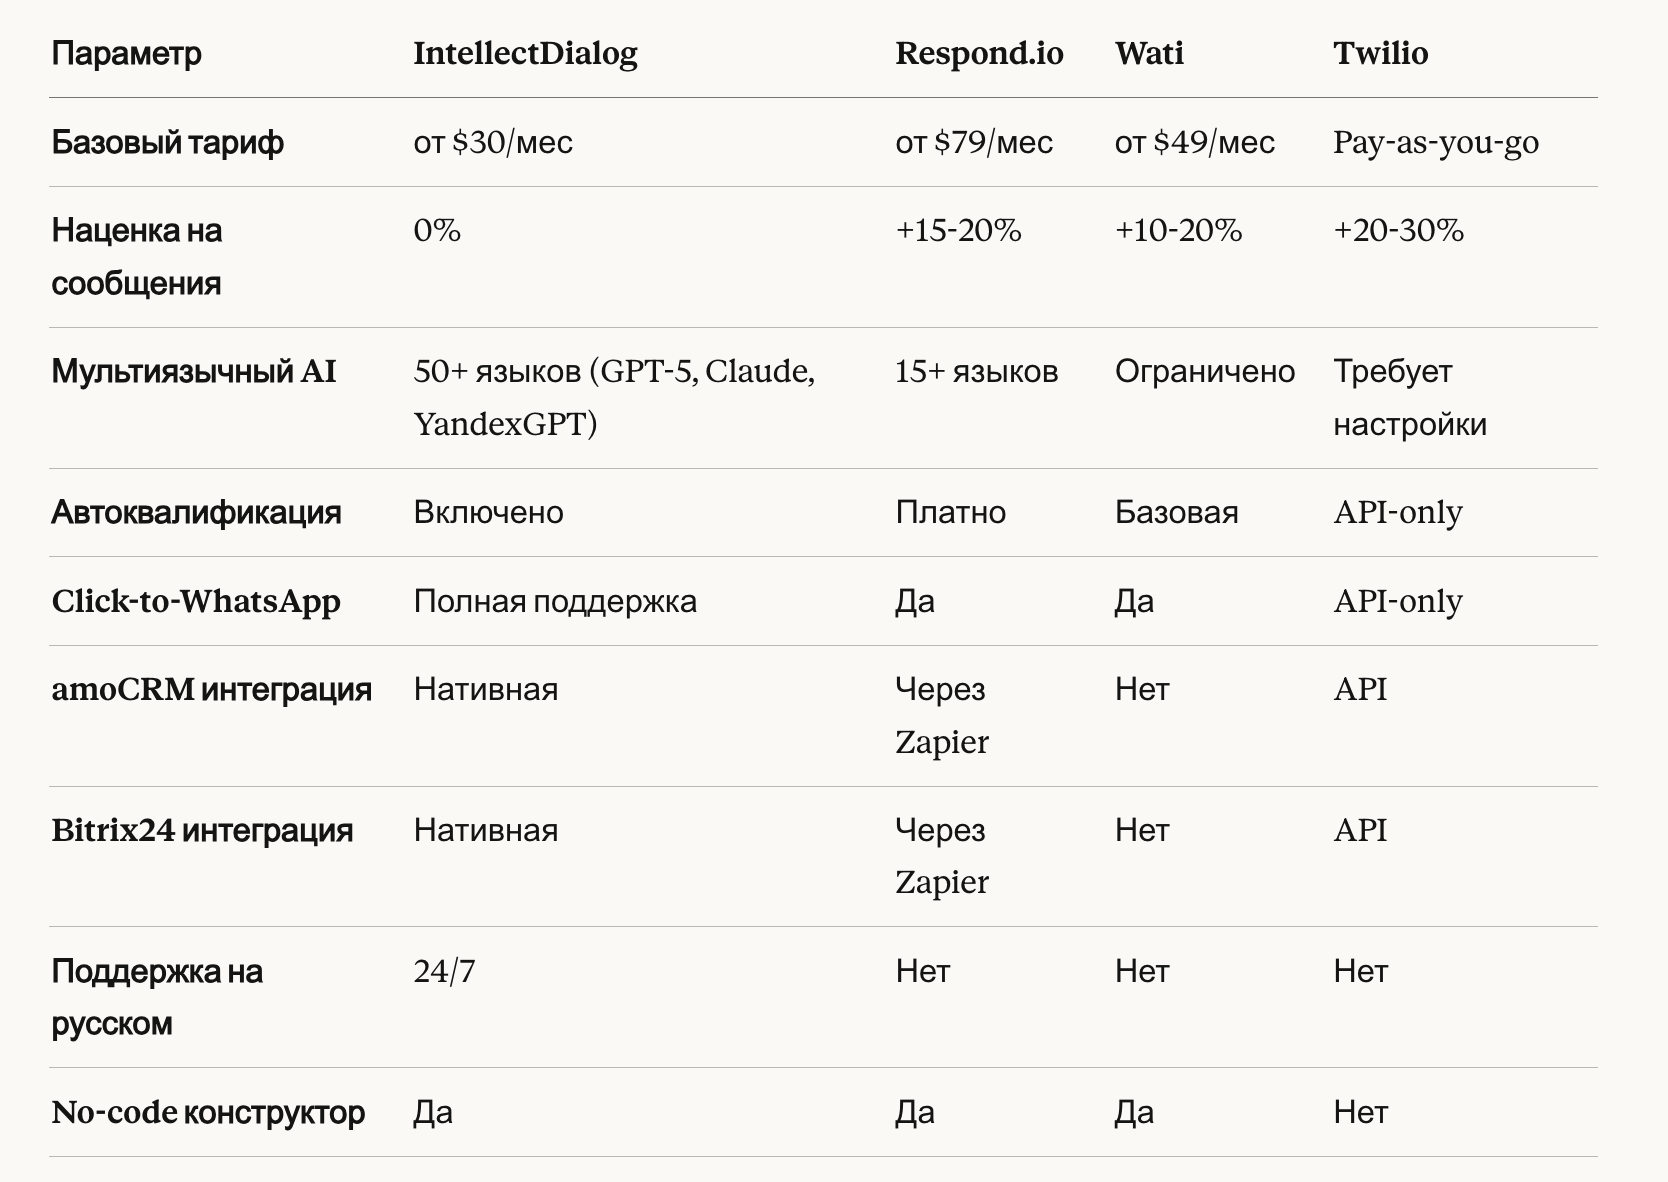Click the Параметр header cell
This screenshot has width=1668, height=1182.
pos(126,53)
